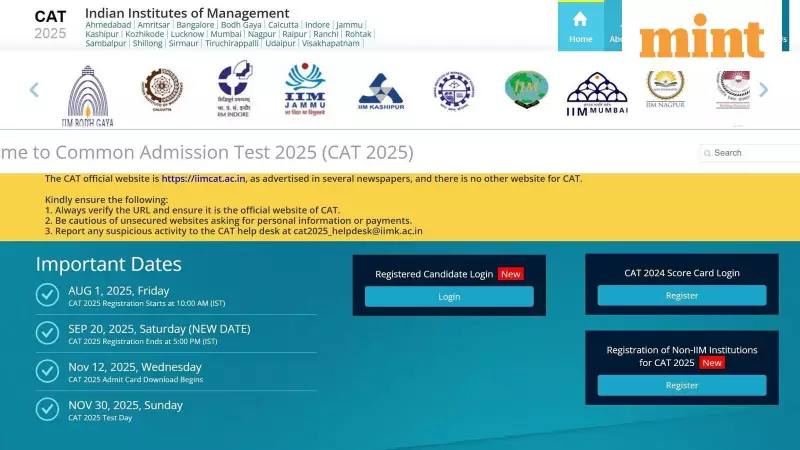Viewport: 800px width, 450px height.
Task: Open the round blue emblem after IIM Kashipur
Action: (x=454, y=91)
